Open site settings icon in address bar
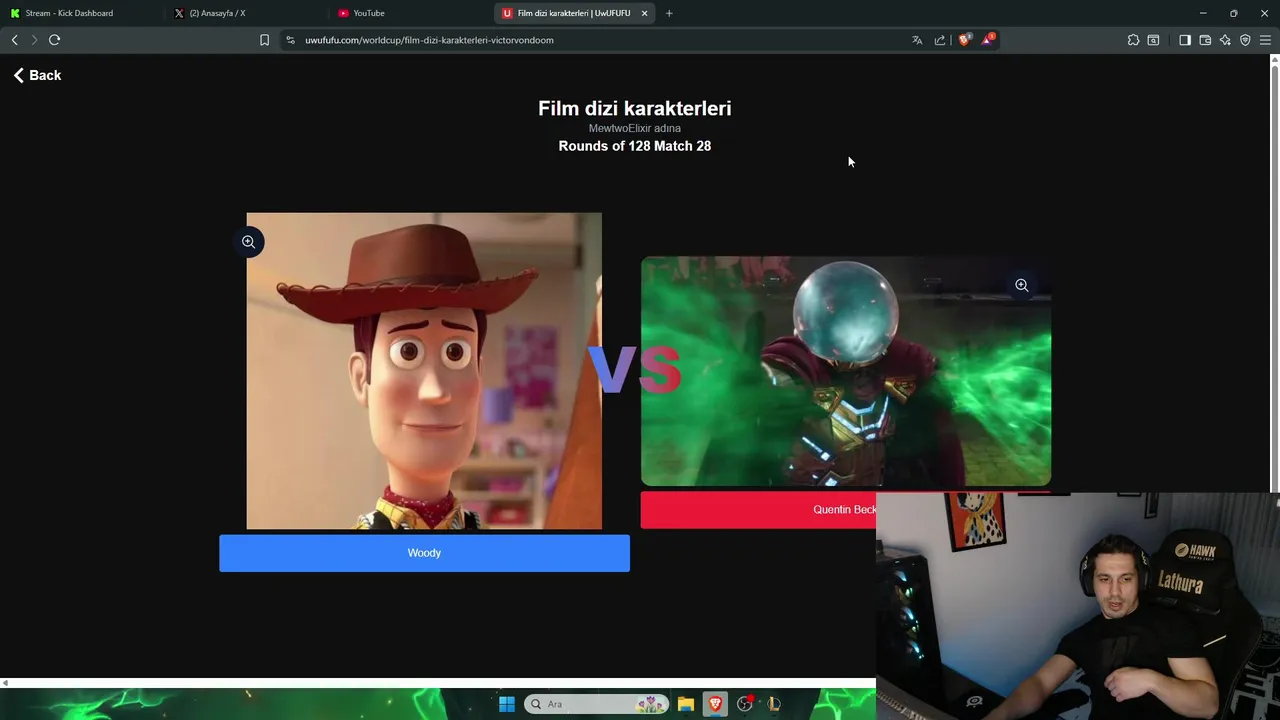Image resolution: width=1280 pixels, height=720 pixels. point(290,40)
